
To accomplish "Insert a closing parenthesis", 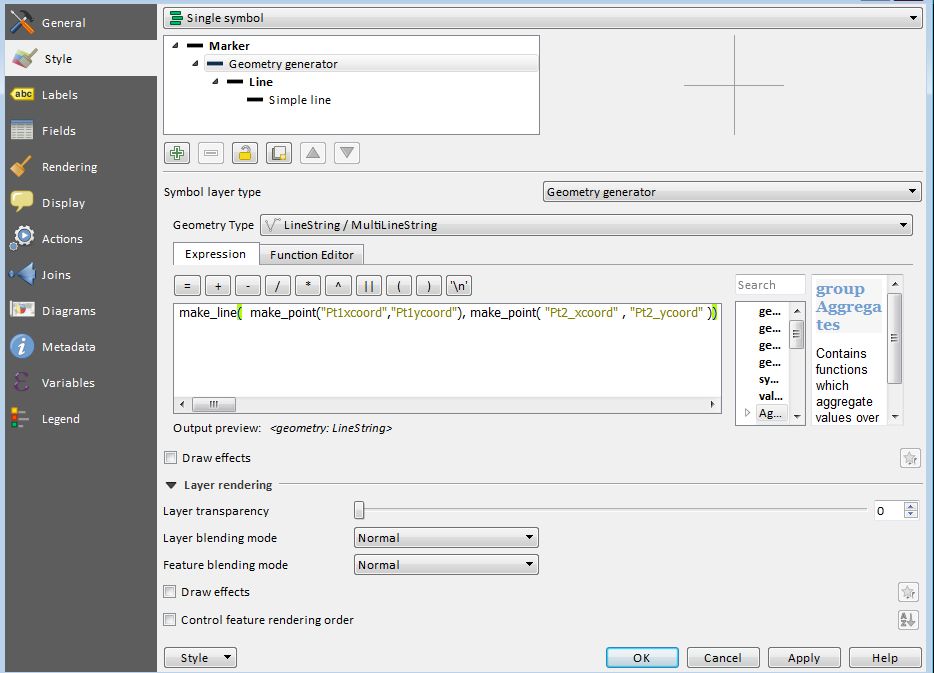I will coord(429,286).
